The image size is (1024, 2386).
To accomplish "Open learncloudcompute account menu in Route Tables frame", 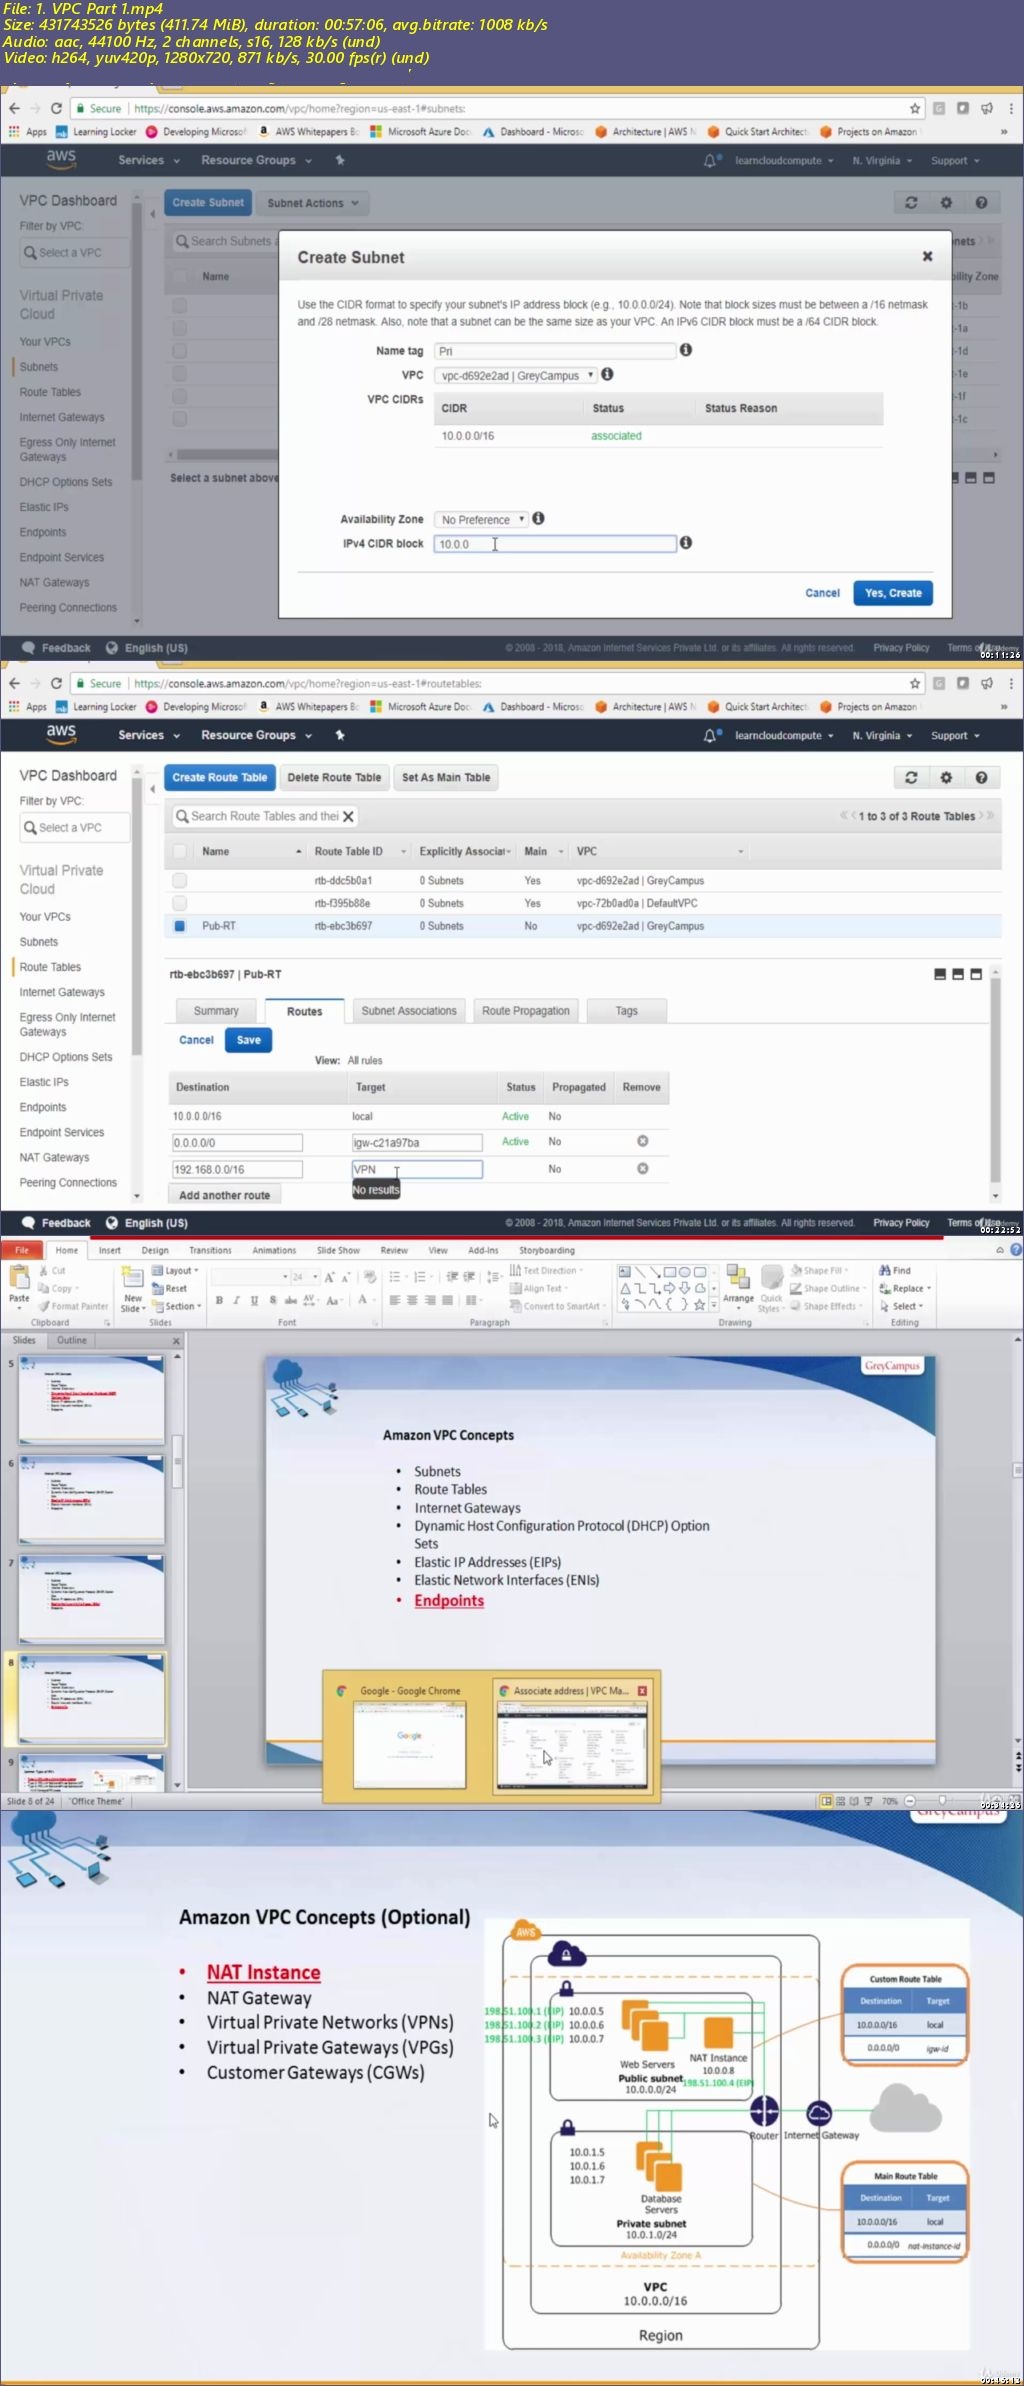I will (784, 735).
